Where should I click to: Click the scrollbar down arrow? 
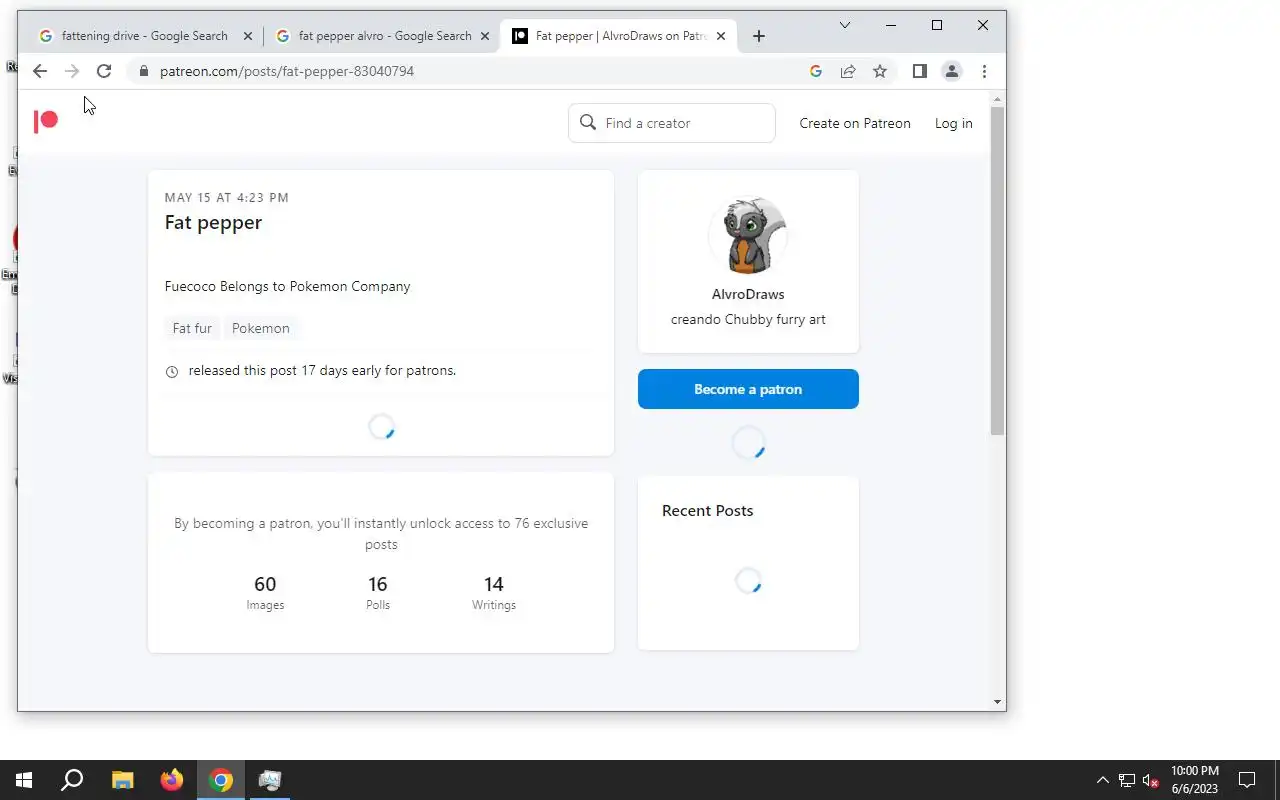[x=997, y=702]
